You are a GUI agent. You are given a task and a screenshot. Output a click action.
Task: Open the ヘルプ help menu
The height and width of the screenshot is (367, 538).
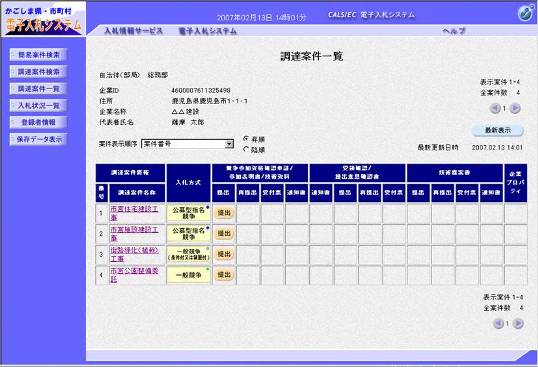click(453, 31)
